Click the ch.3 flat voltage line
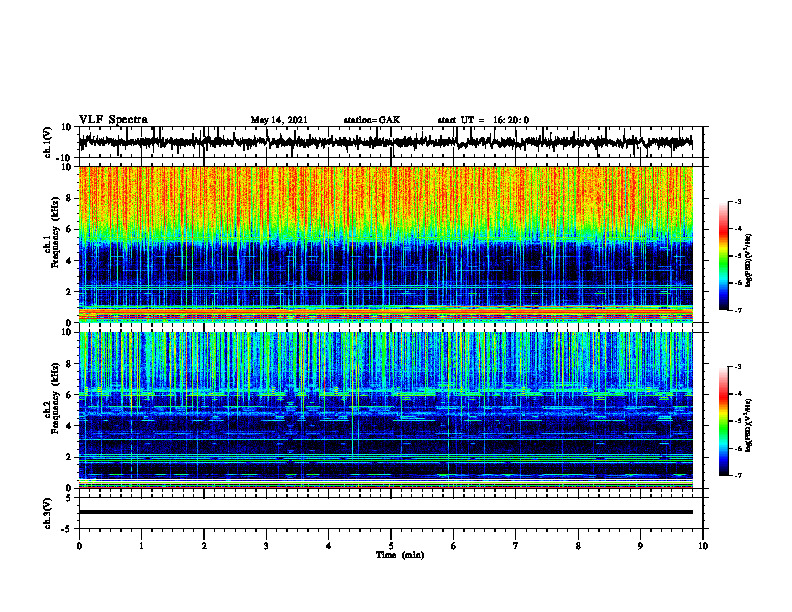This screenshot has width=792, height=612. coord(385,512)
